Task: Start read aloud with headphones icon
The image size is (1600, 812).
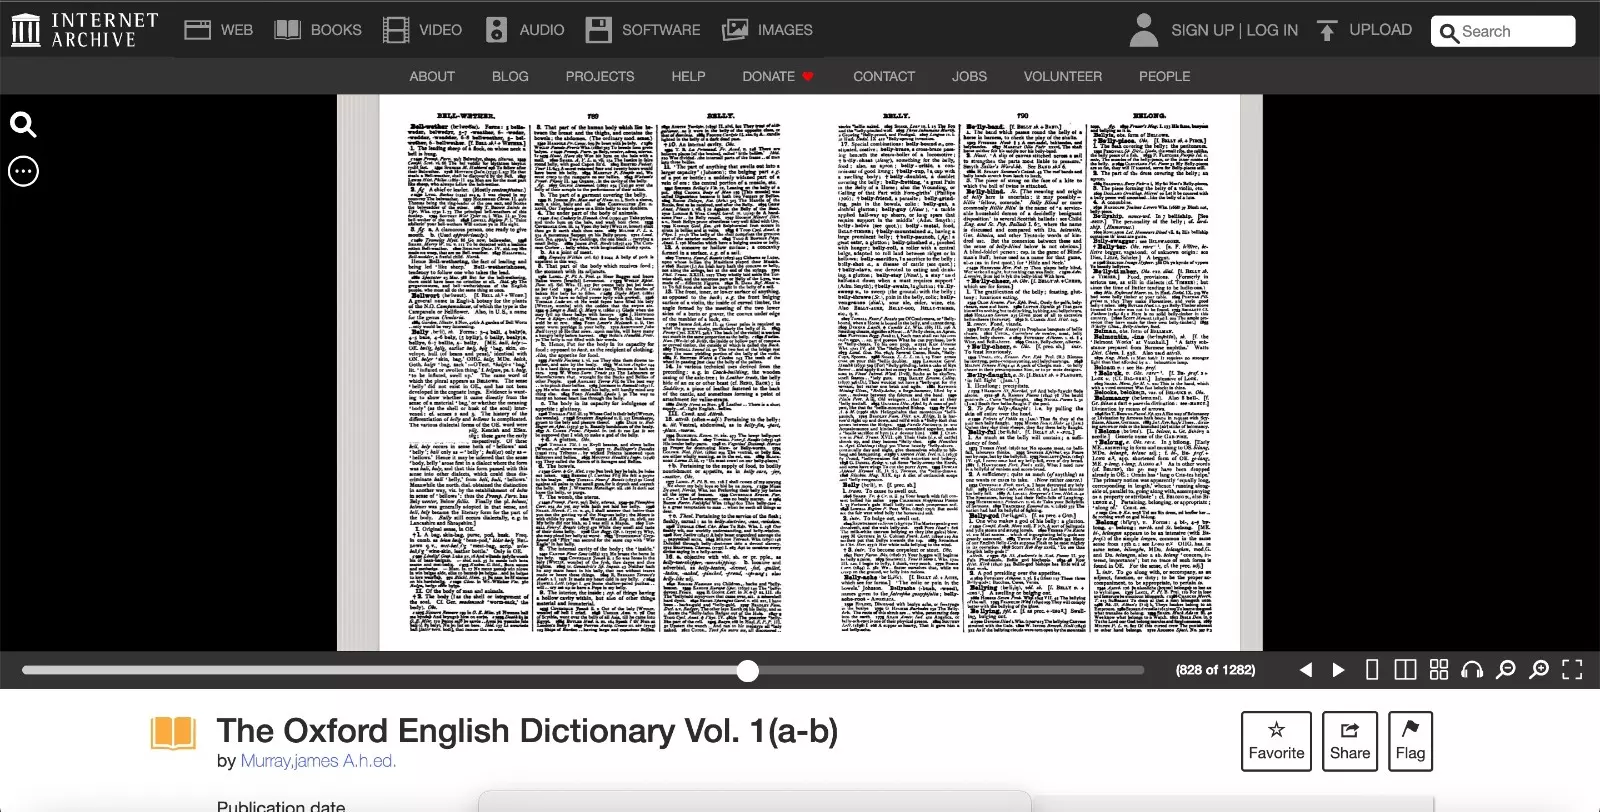Action: tap(1472, 670)
